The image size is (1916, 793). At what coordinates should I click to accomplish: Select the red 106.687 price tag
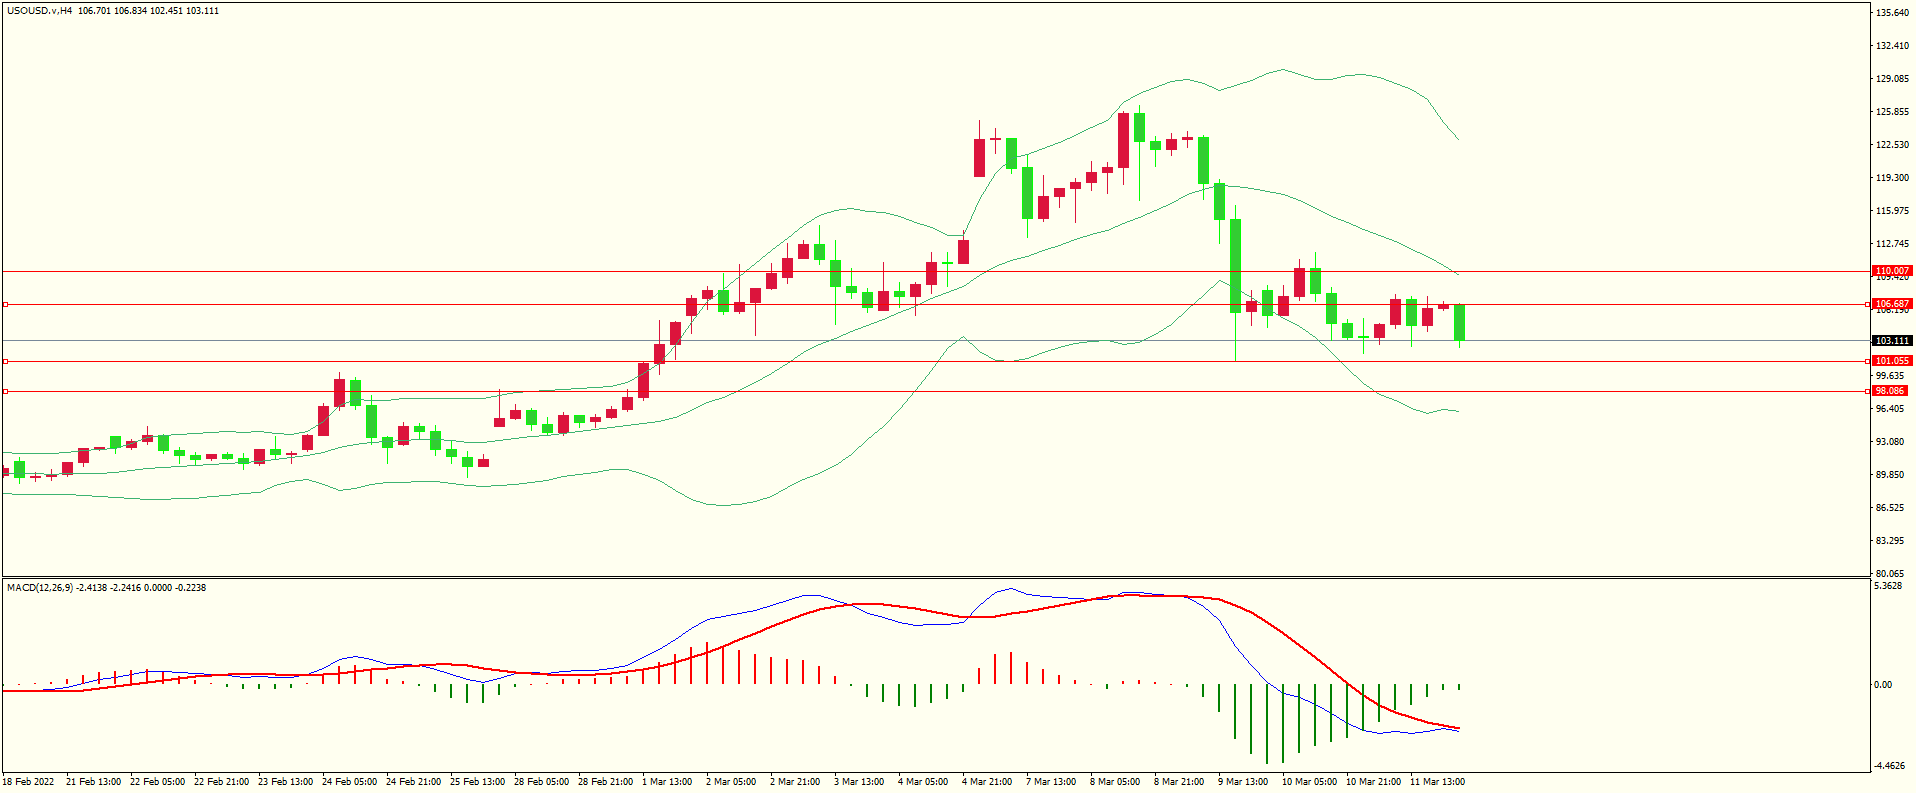(x=1891, y=304)
